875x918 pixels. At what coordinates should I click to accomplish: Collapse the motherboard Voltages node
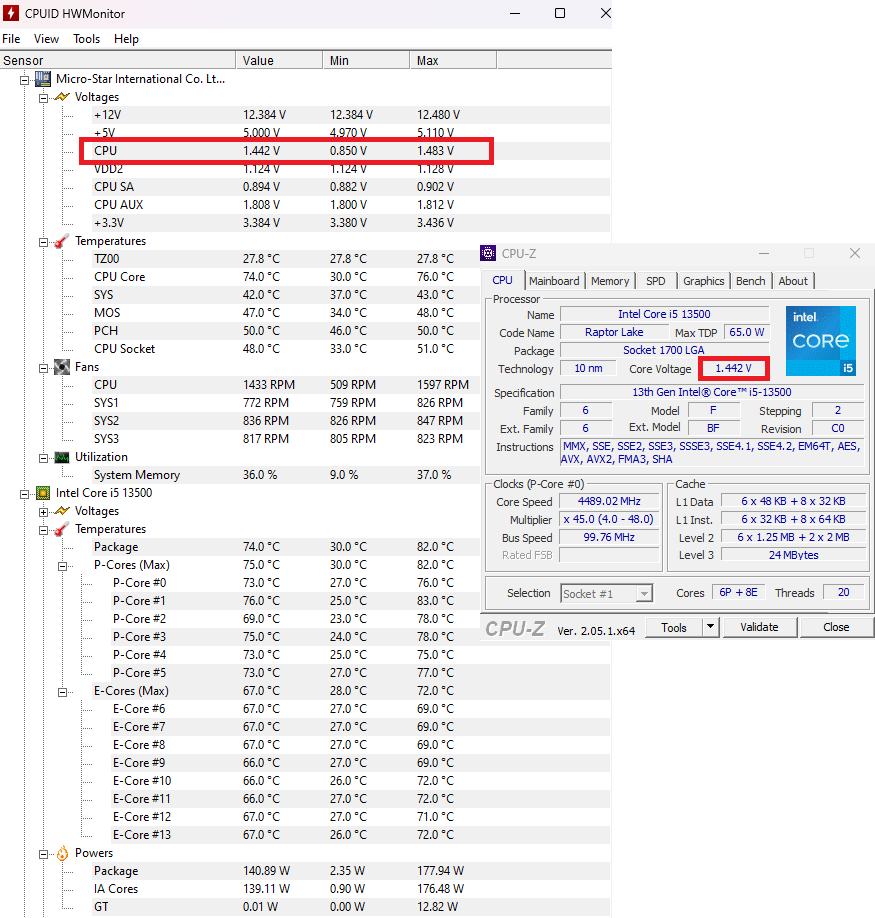[x=43, y=98]
